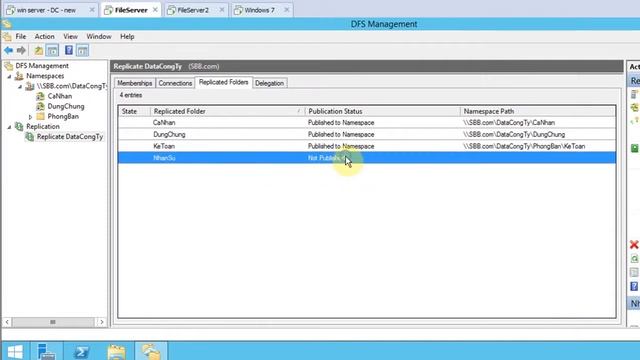Click \\SBB.com\DataCongTy\CaNhan namespace path cell
The image size is (640, 360).
point(509,122)
